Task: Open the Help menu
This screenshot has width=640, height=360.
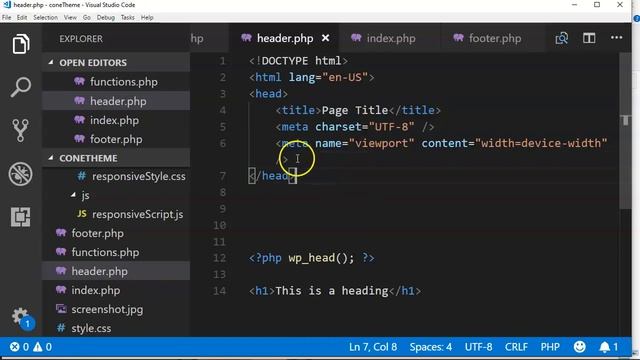Action: pyautogui.click(x=147, y=18)
